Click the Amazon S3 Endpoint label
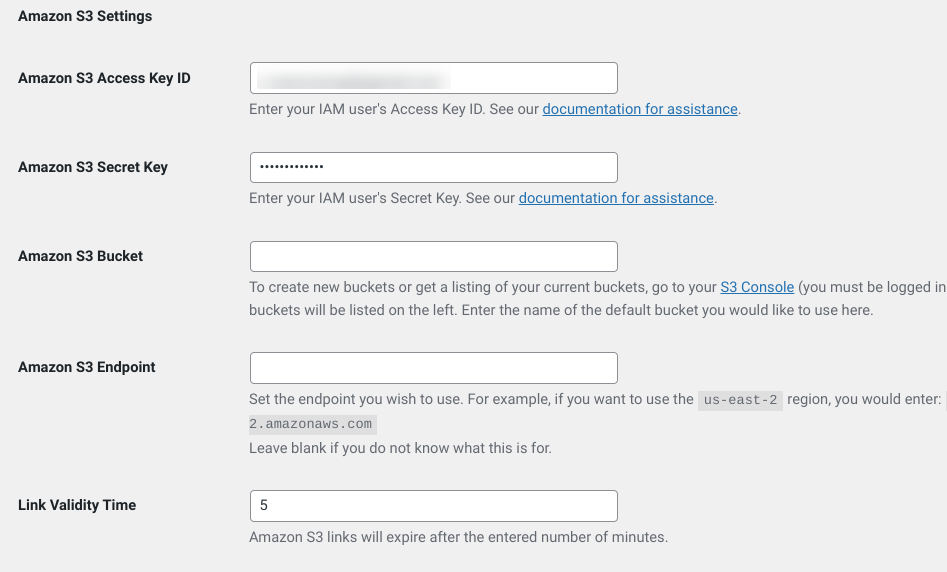 pyautogui.click(x=86, y=367)
